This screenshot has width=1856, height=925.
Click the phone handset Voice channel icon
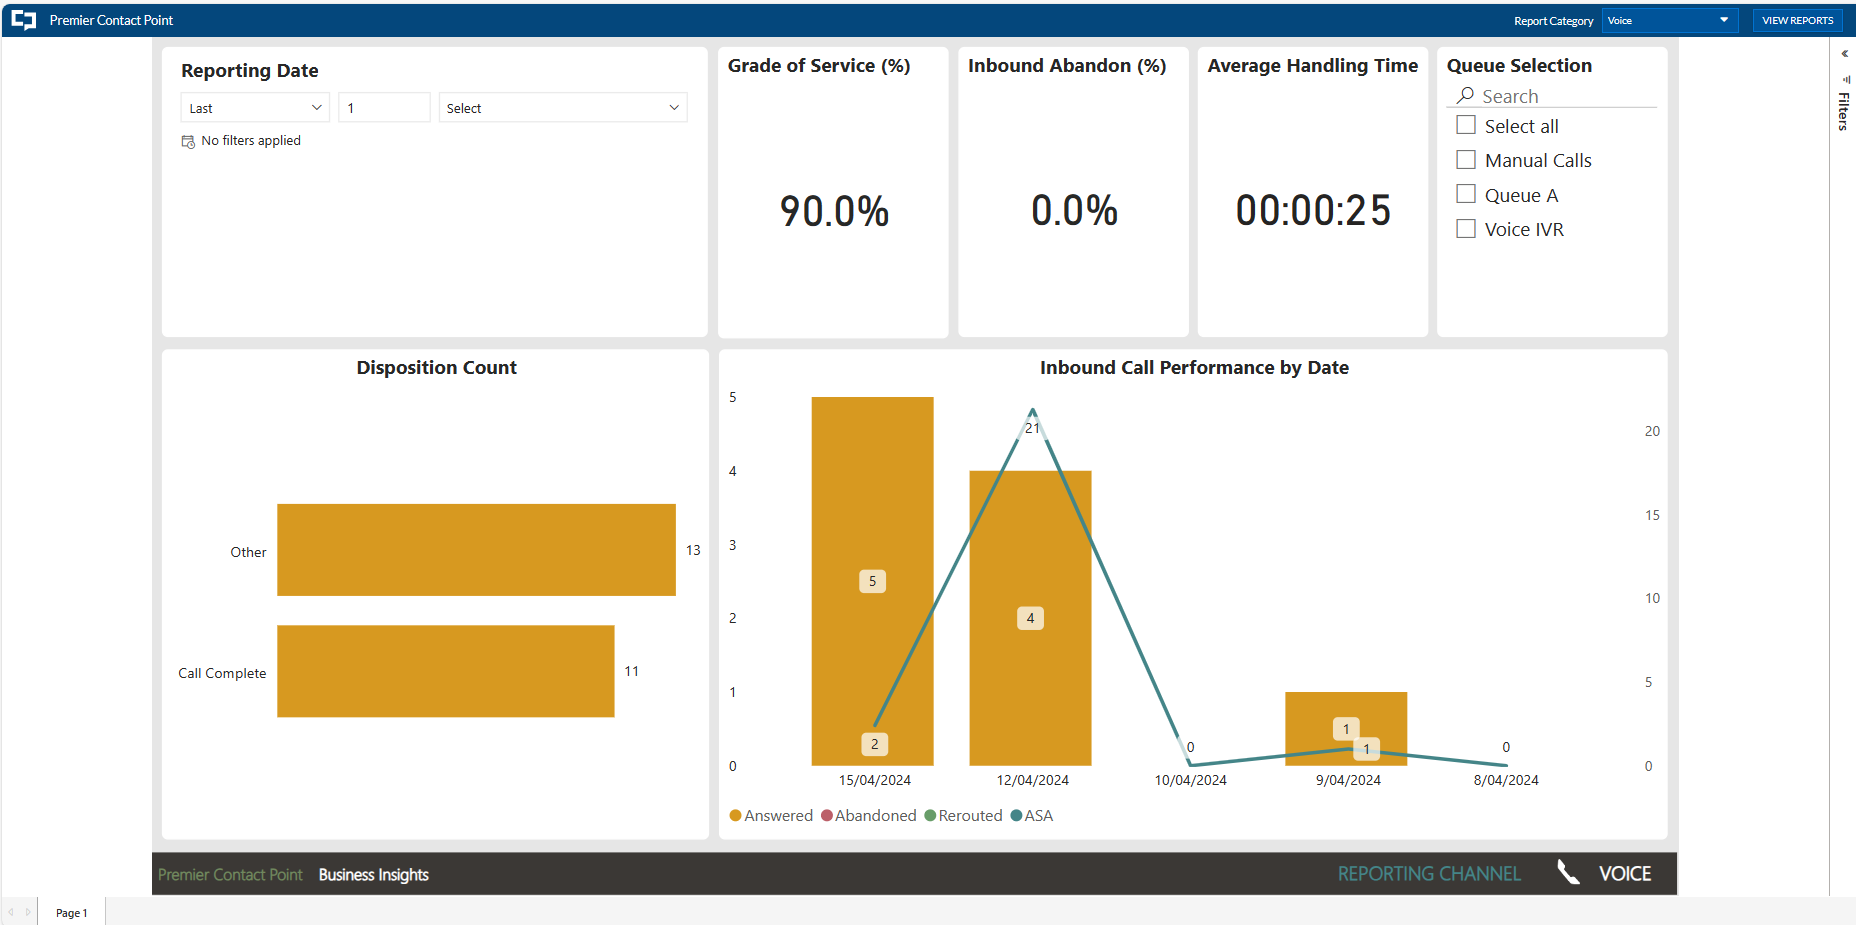[x=1568, y=873]
